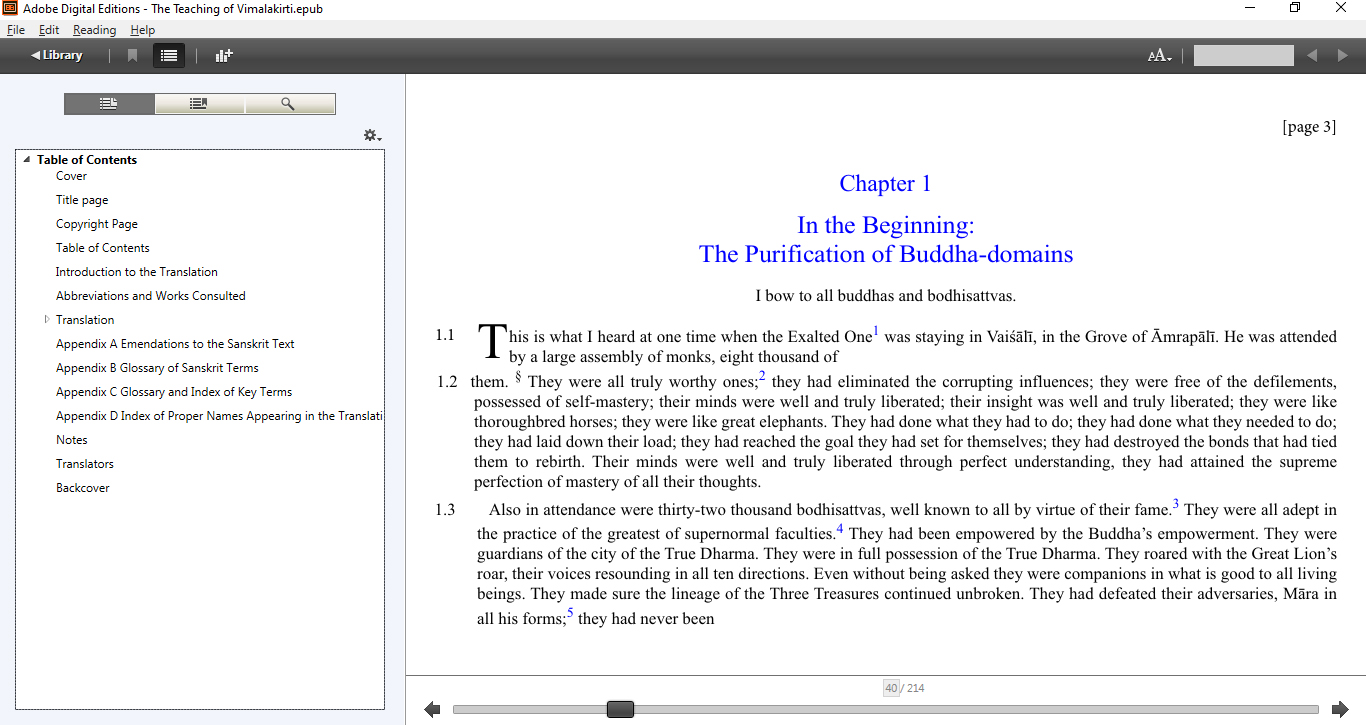Select Translators entry
The width and height of the screenshot is (1366, 725).
(x=85, y=464)
